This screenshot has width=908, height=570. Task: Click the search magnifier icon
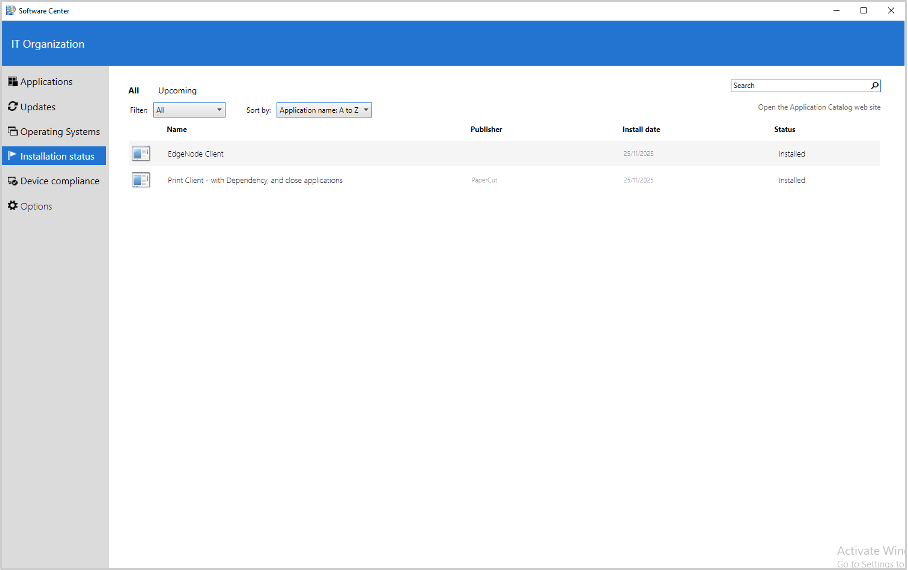pos(874,85)
